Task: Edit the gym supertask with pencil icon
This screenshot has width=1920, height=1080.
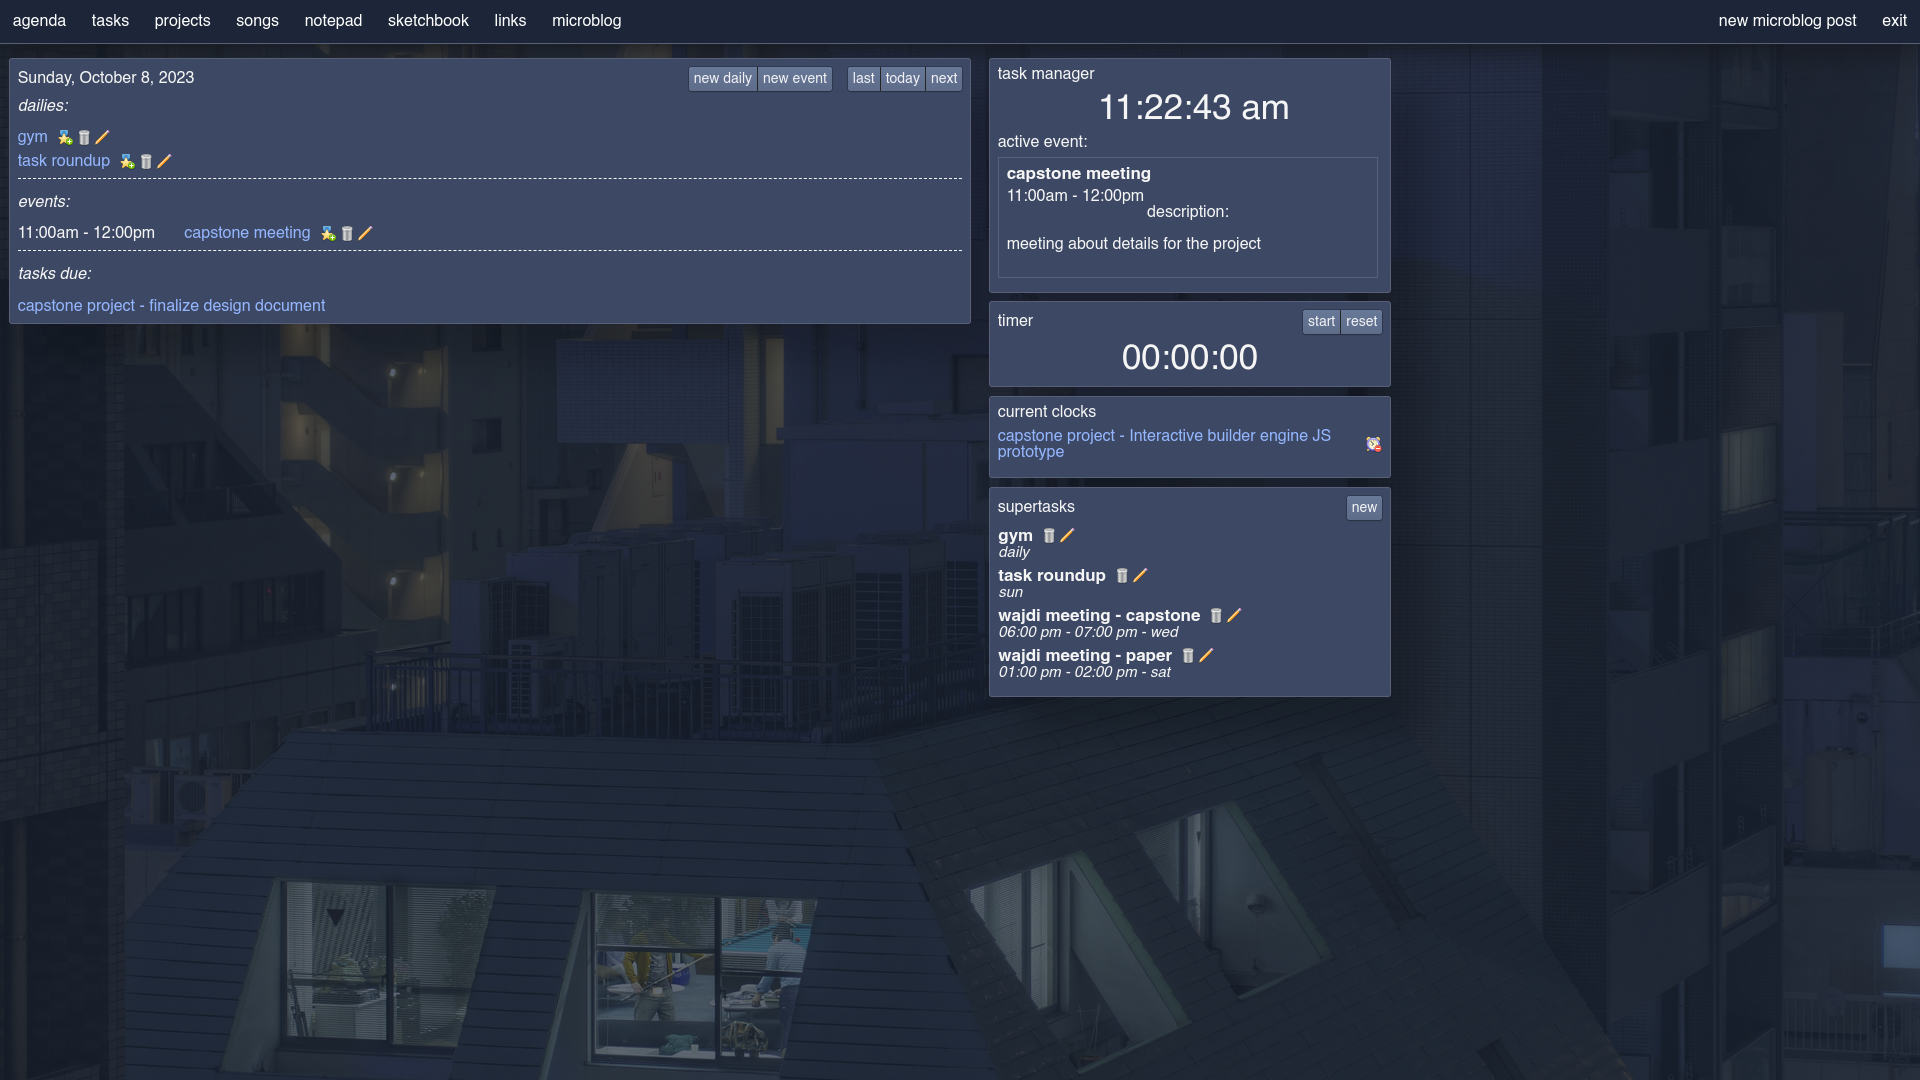Action: click(x=1067, y=536)
